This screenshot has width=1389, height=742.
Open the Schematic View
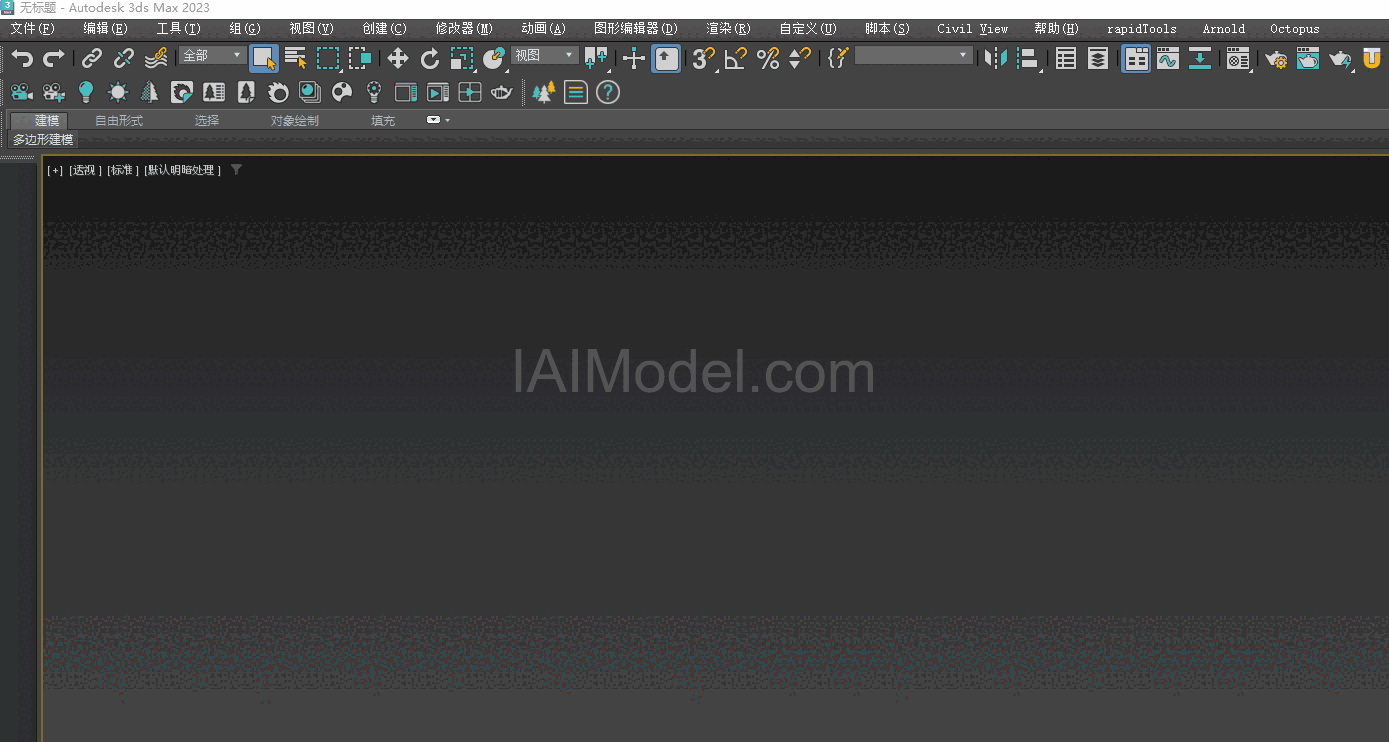tap(1200, 58)
